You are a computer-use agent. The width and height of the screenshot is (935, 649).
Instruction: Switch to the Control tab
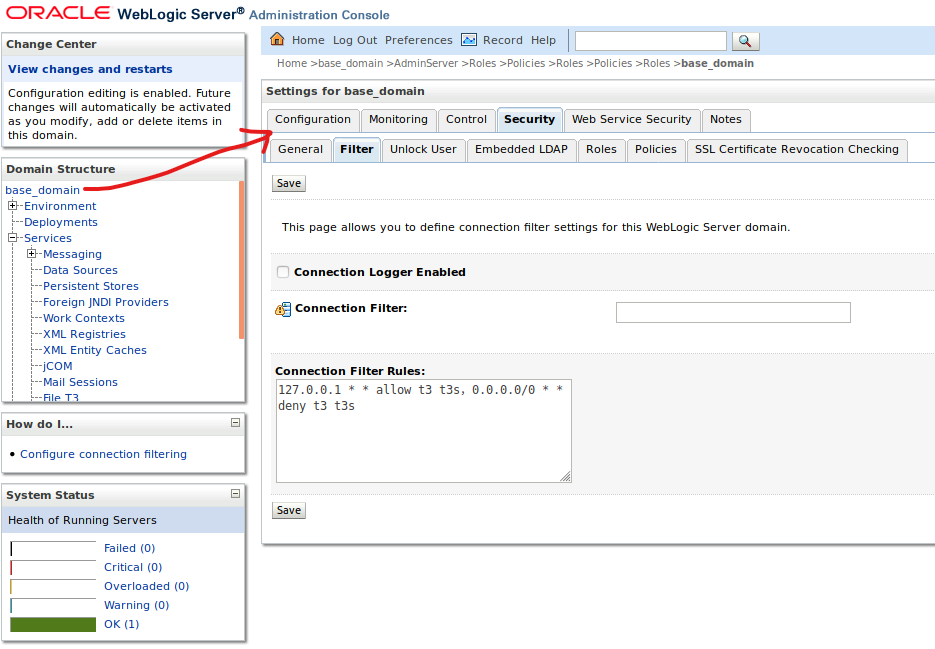tap(466, 120)
